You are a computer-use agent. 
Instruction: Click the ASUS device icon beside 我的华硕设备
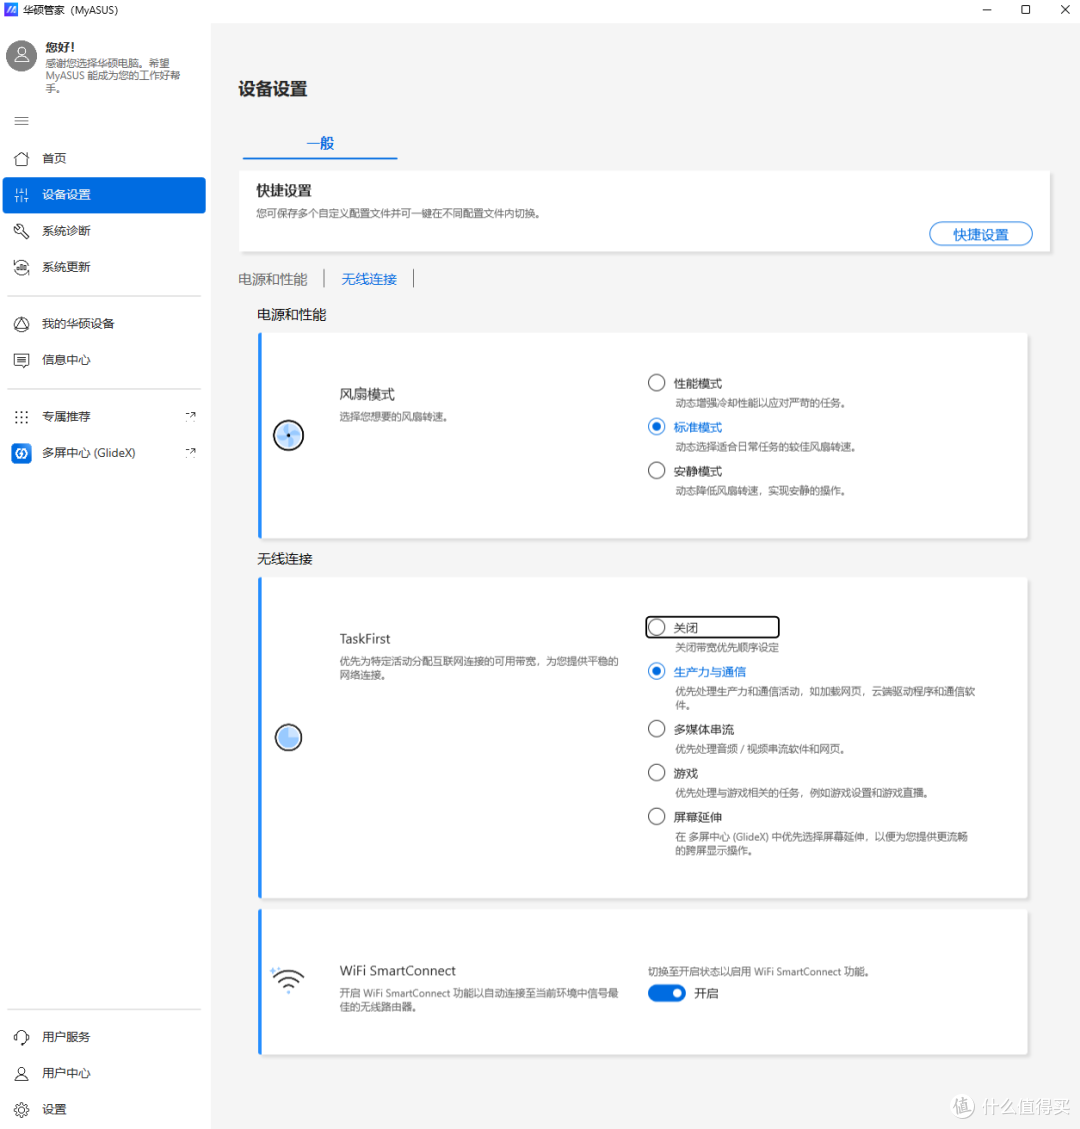[22, 324]
